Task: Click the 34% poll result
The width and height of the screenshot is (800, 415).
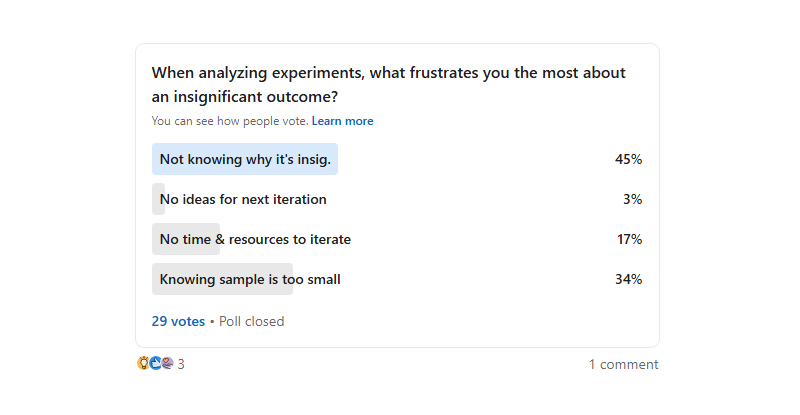Action: (628, 279)
